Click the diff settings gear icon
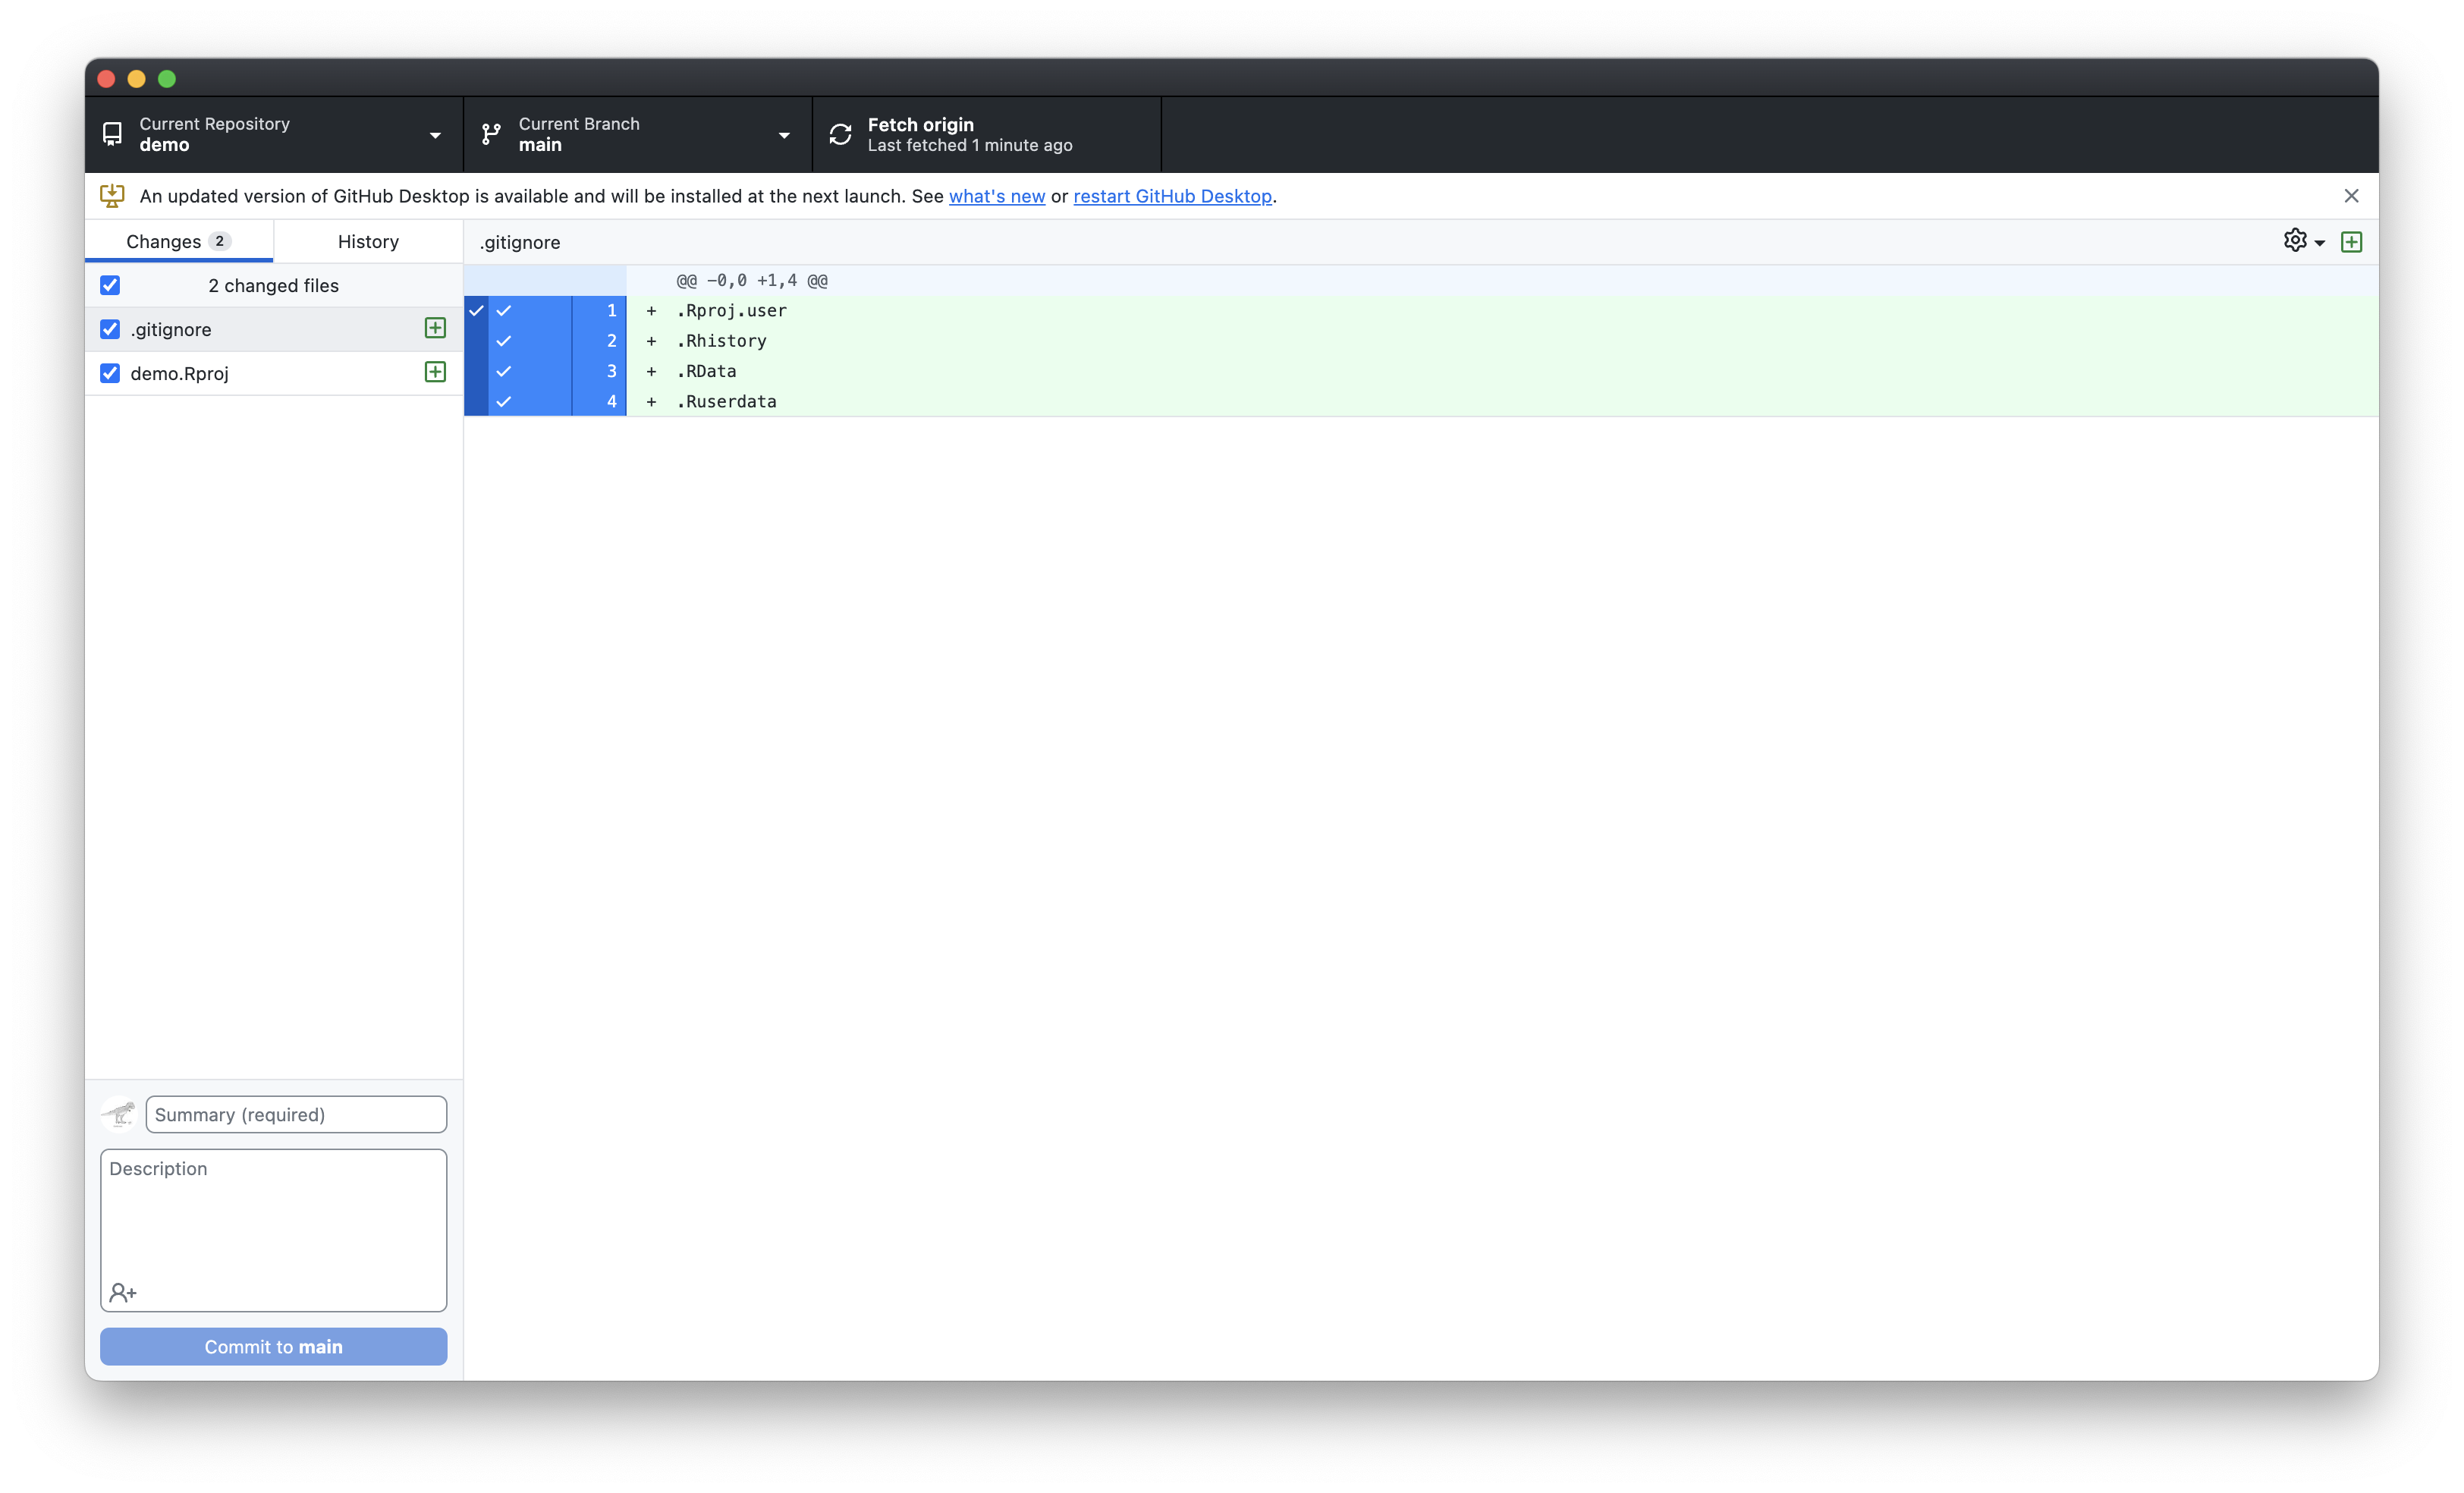2464x1493 pixels. click(x=2295, y=240)
